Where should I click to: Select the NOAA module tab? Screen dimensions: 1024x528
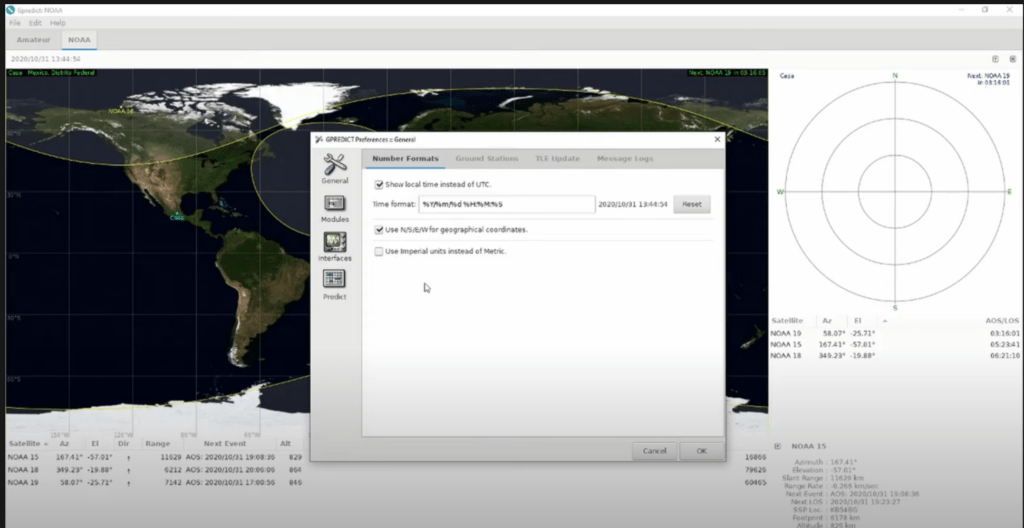click(79, 40)
